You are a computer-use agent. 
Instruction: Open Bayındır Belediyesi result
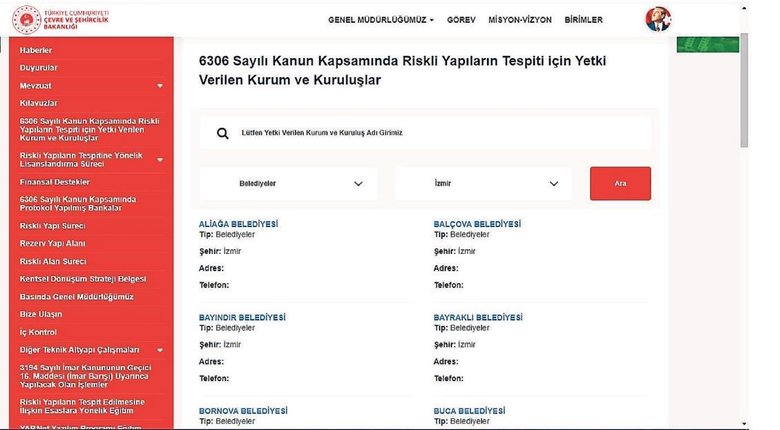(242, 318)
